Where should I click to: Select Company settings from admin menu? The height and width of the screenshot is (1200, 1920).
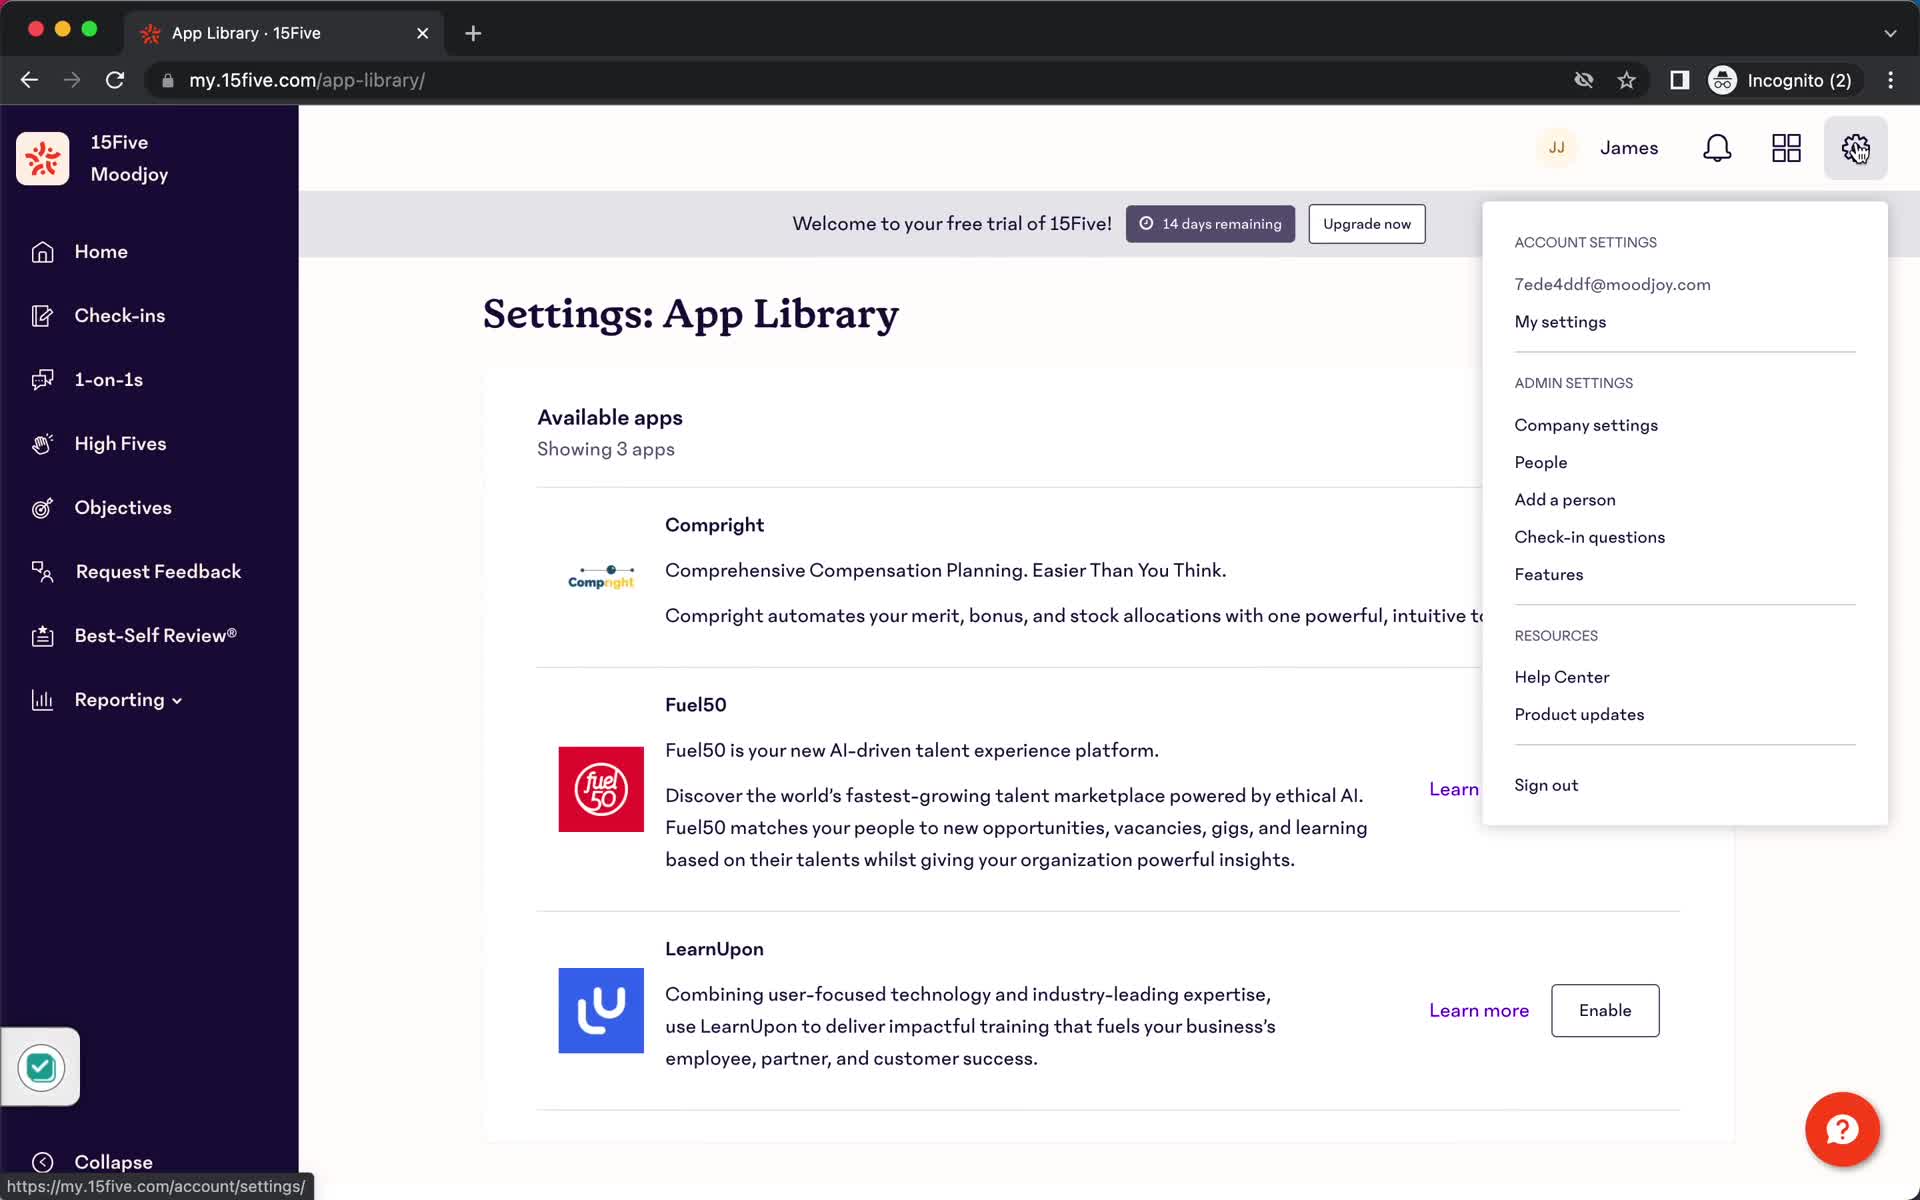click(1585, 423)
